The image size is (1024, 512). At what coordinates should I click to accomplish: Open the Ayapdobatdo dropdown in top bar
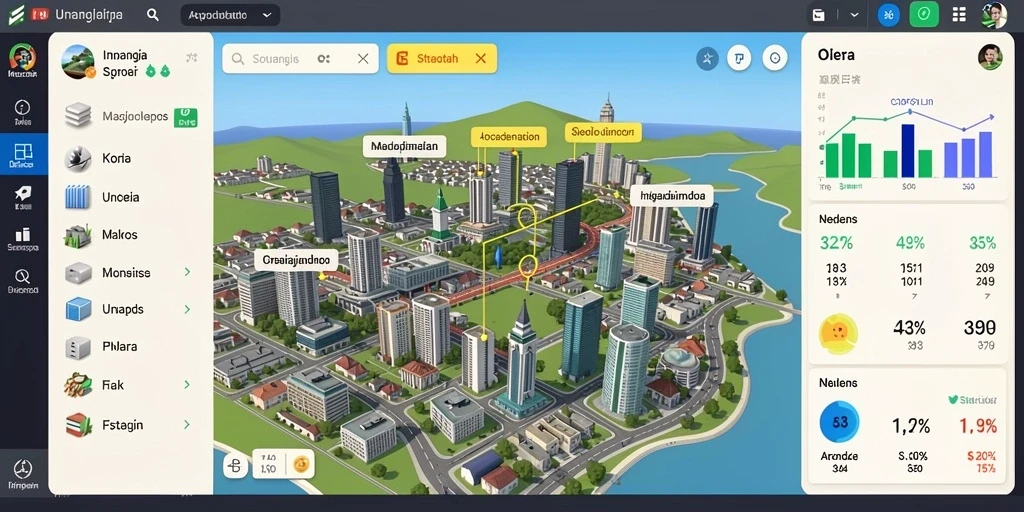(x=230, y=15)
